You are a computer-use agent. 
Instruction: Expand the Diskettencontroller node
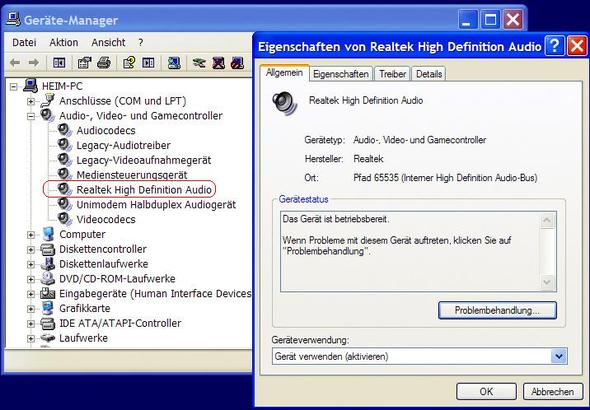[31, 250]
